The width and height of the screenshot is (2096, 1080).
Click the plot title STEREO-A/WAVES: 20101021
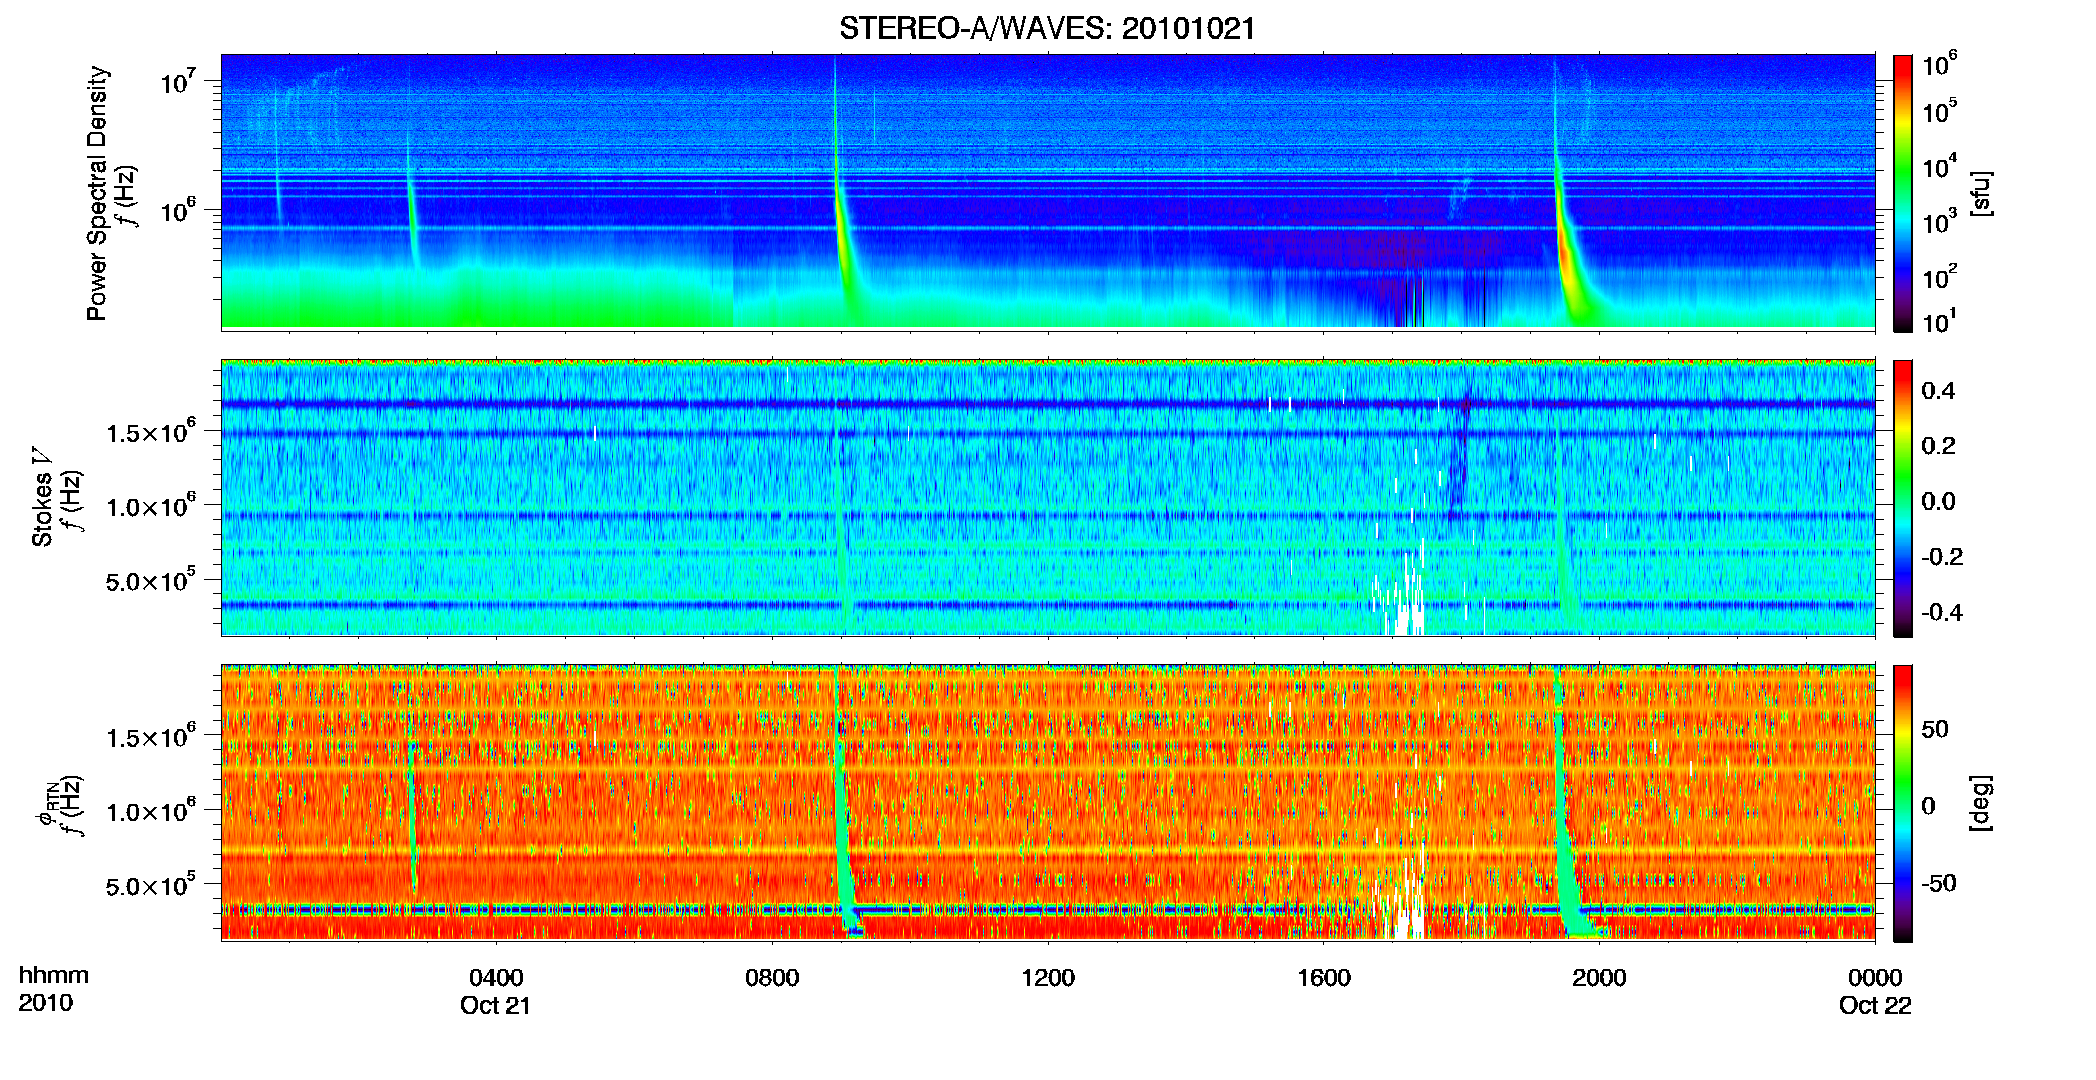(1047, 28)
